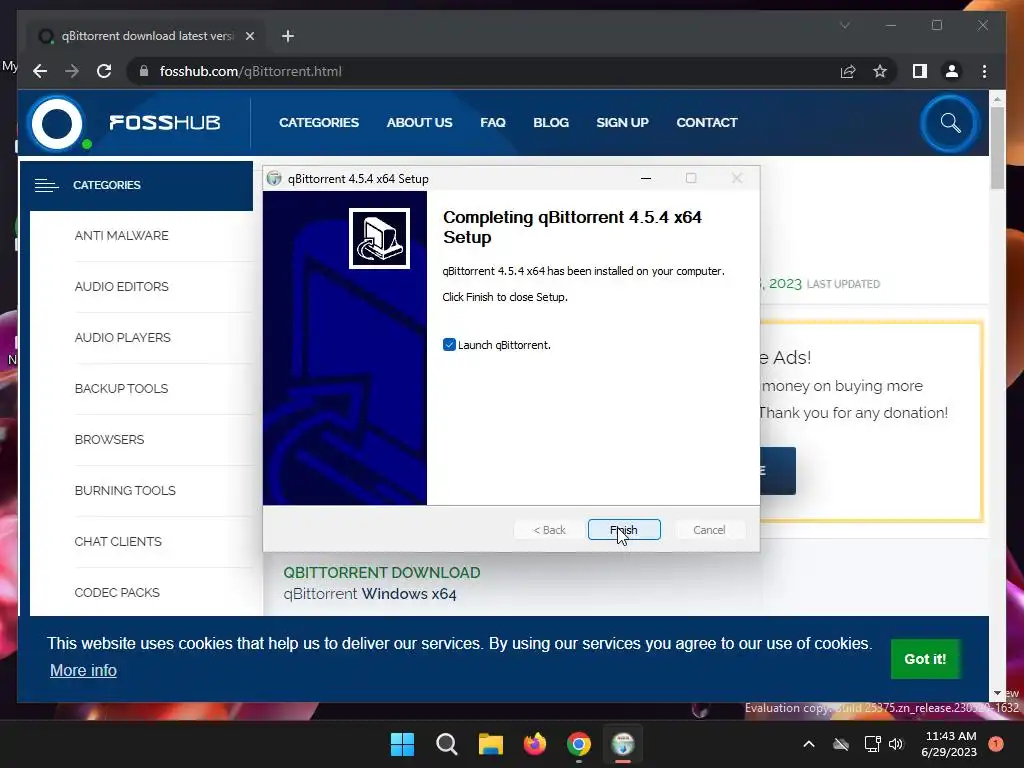This screenshot has height=768, width=1024.
Task: Click Got it! cookie button
Action: [925, 659]
